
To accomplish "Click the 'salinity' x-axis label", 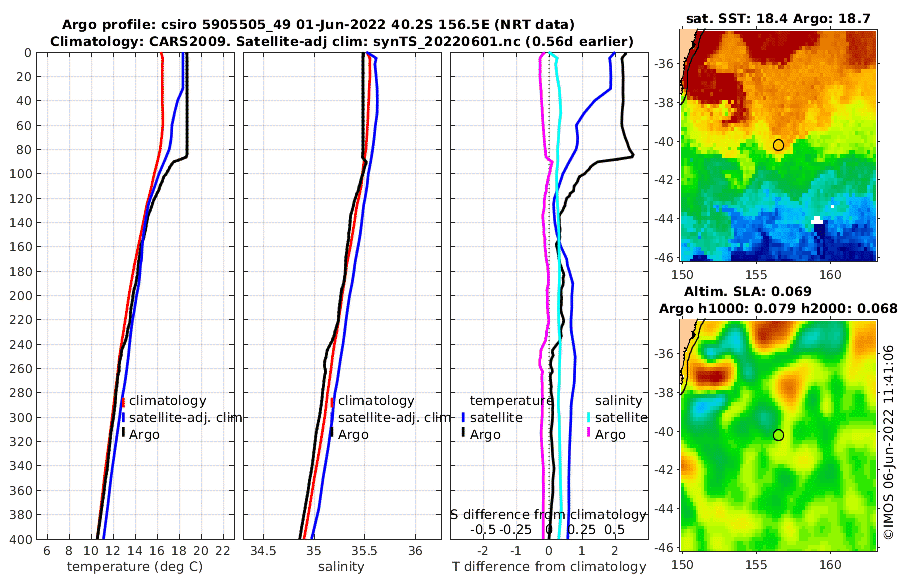I will 341,567.
